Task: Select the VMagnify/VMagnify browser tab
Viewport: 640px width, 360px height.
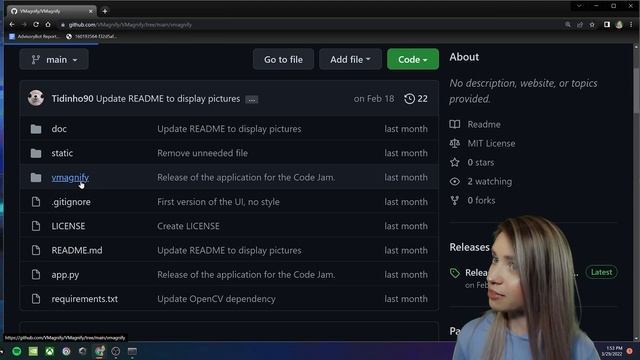Action: (51, 11)
